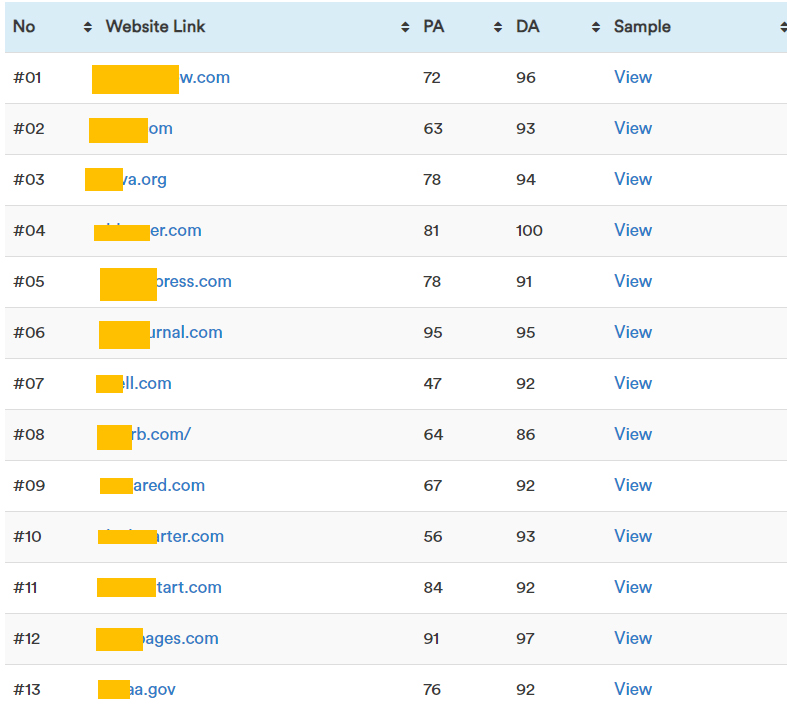Sort table by the No column arrows
The height and width of the screenshot is (717, 787).
[88, 27]
